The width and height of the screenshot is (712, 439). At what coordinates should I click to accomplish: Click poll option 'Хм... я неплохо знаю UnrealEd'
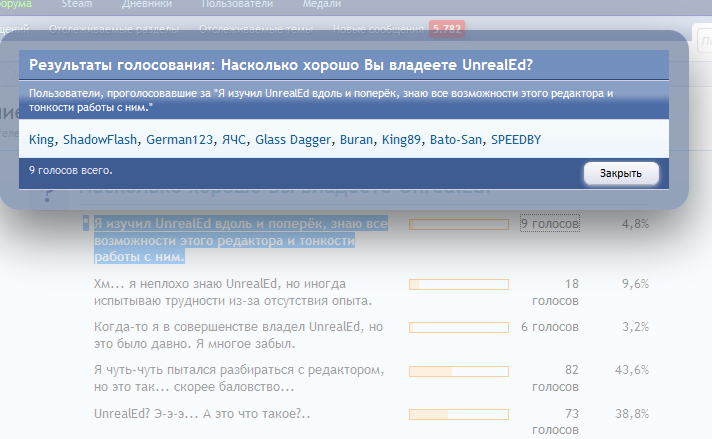tap(233, 292)
